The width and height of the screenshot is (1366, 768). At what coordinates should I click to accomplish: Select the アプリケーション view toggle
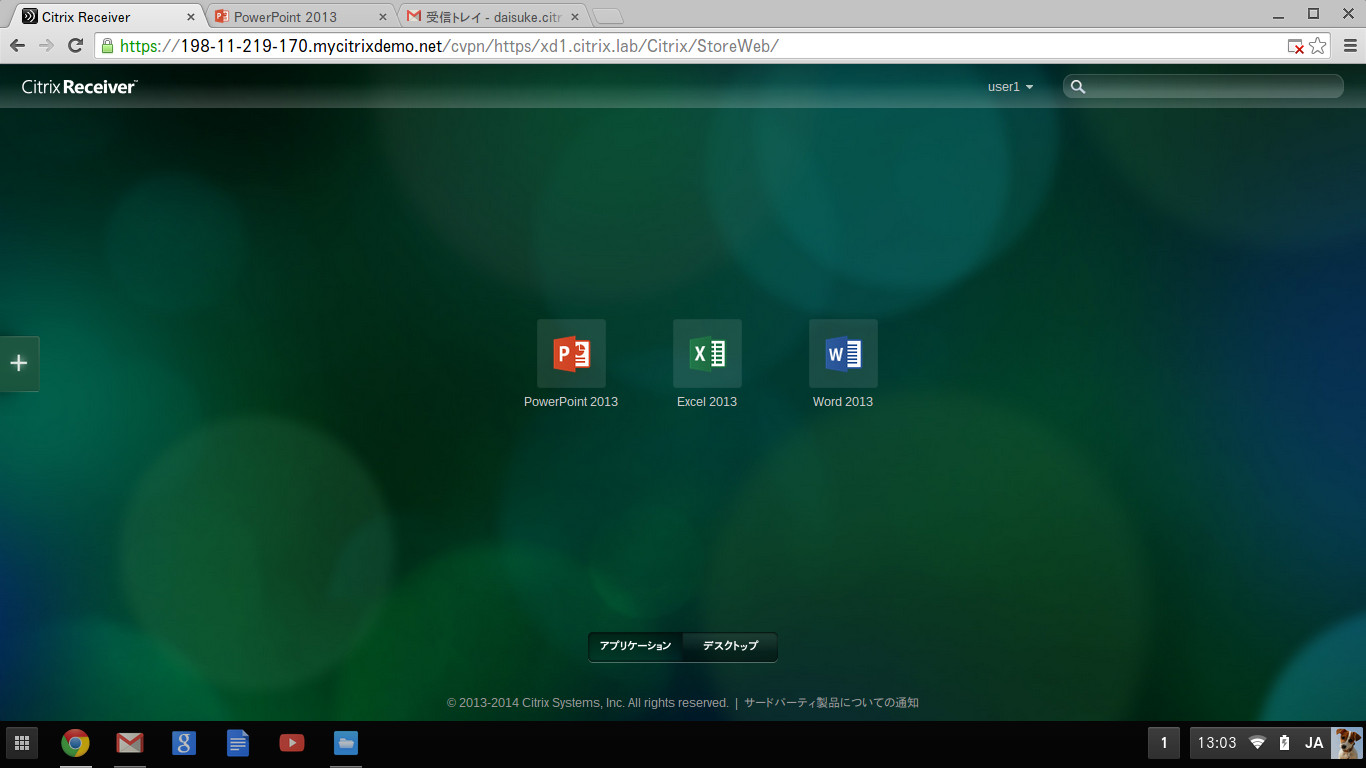coord(635,646)
